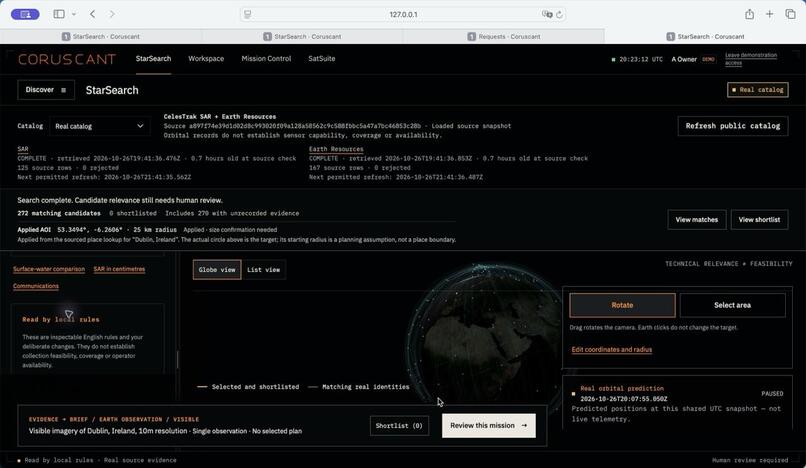
Task: Open StarSearch navigation item
Action: tap(153, 59)
